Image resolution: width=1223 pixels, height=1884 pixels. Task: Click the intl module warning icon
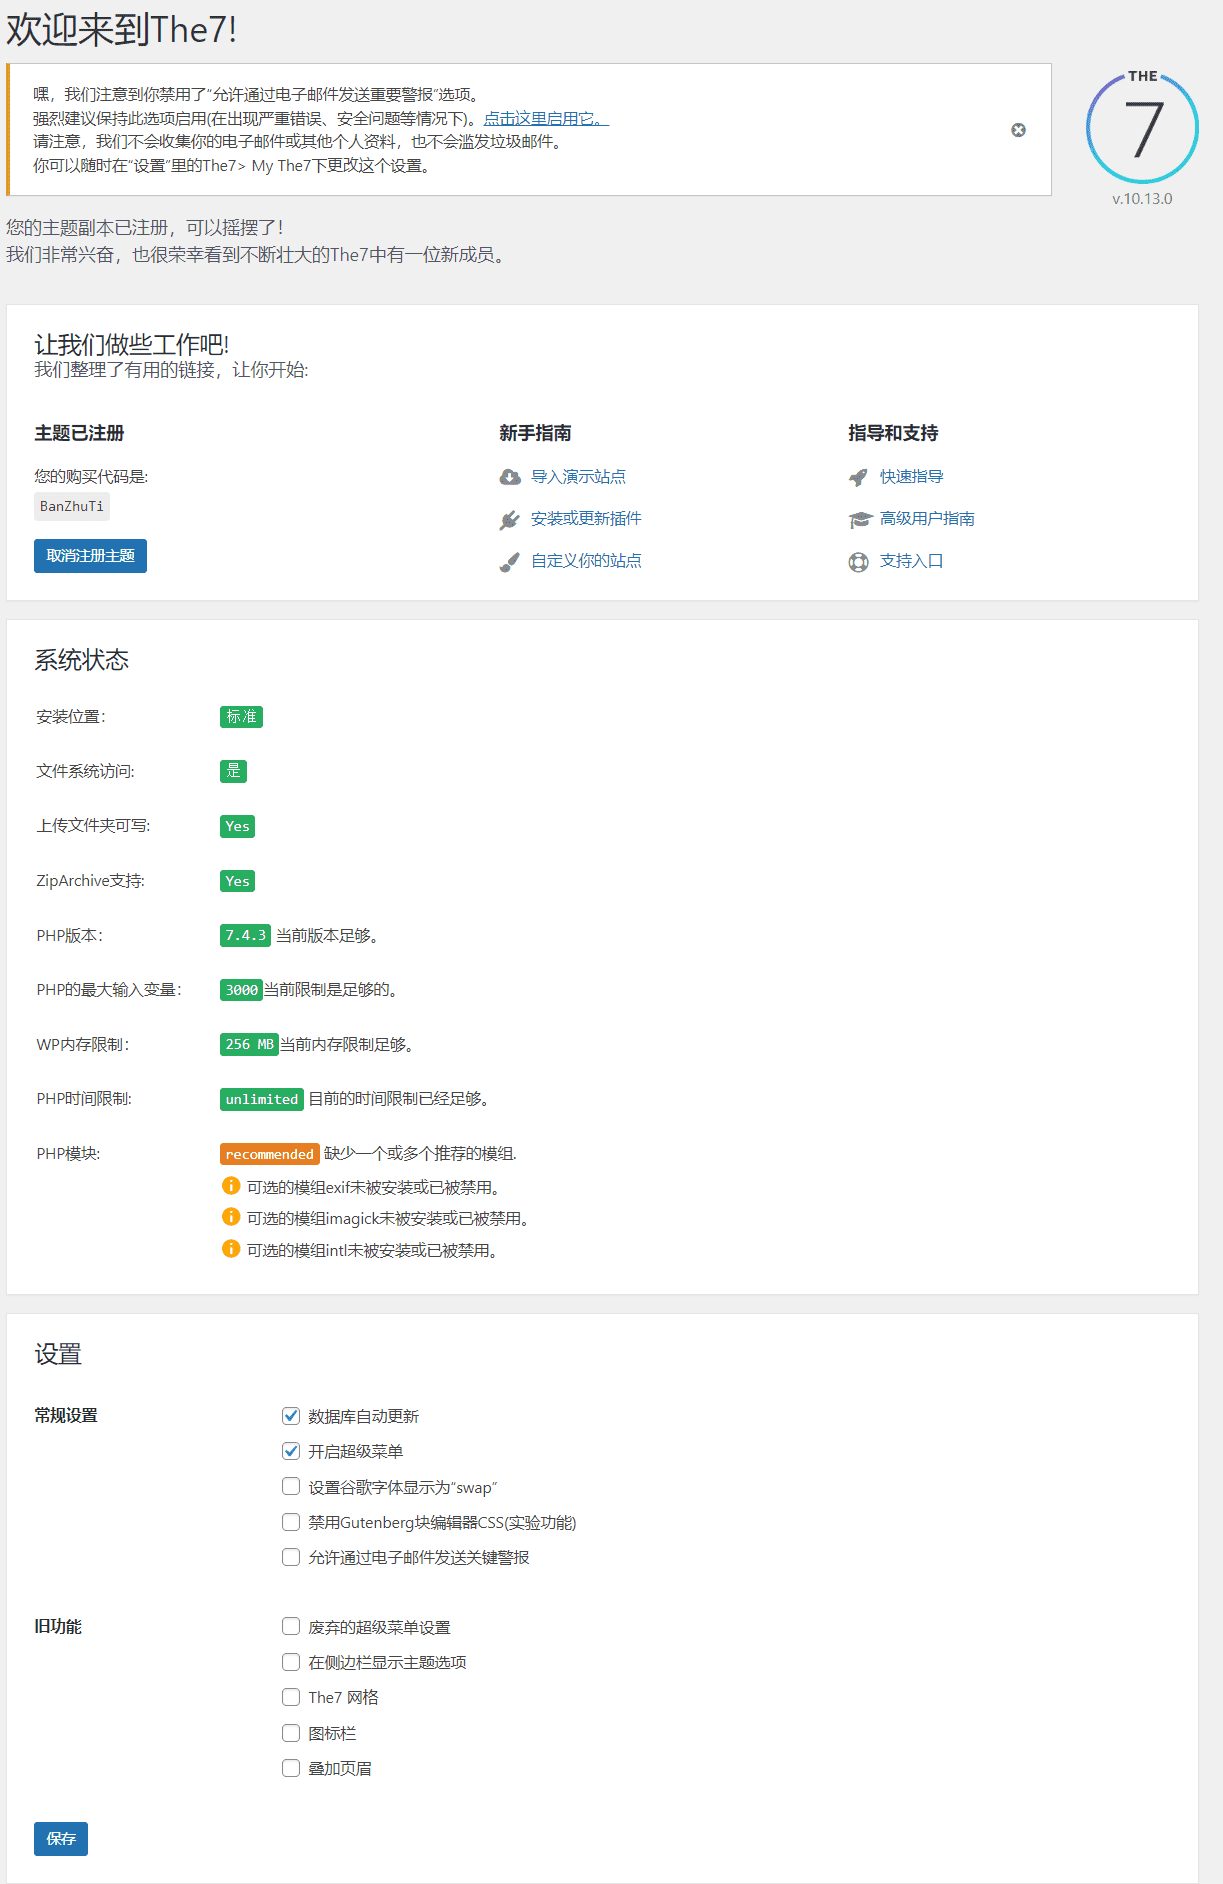pos(231,1249)
